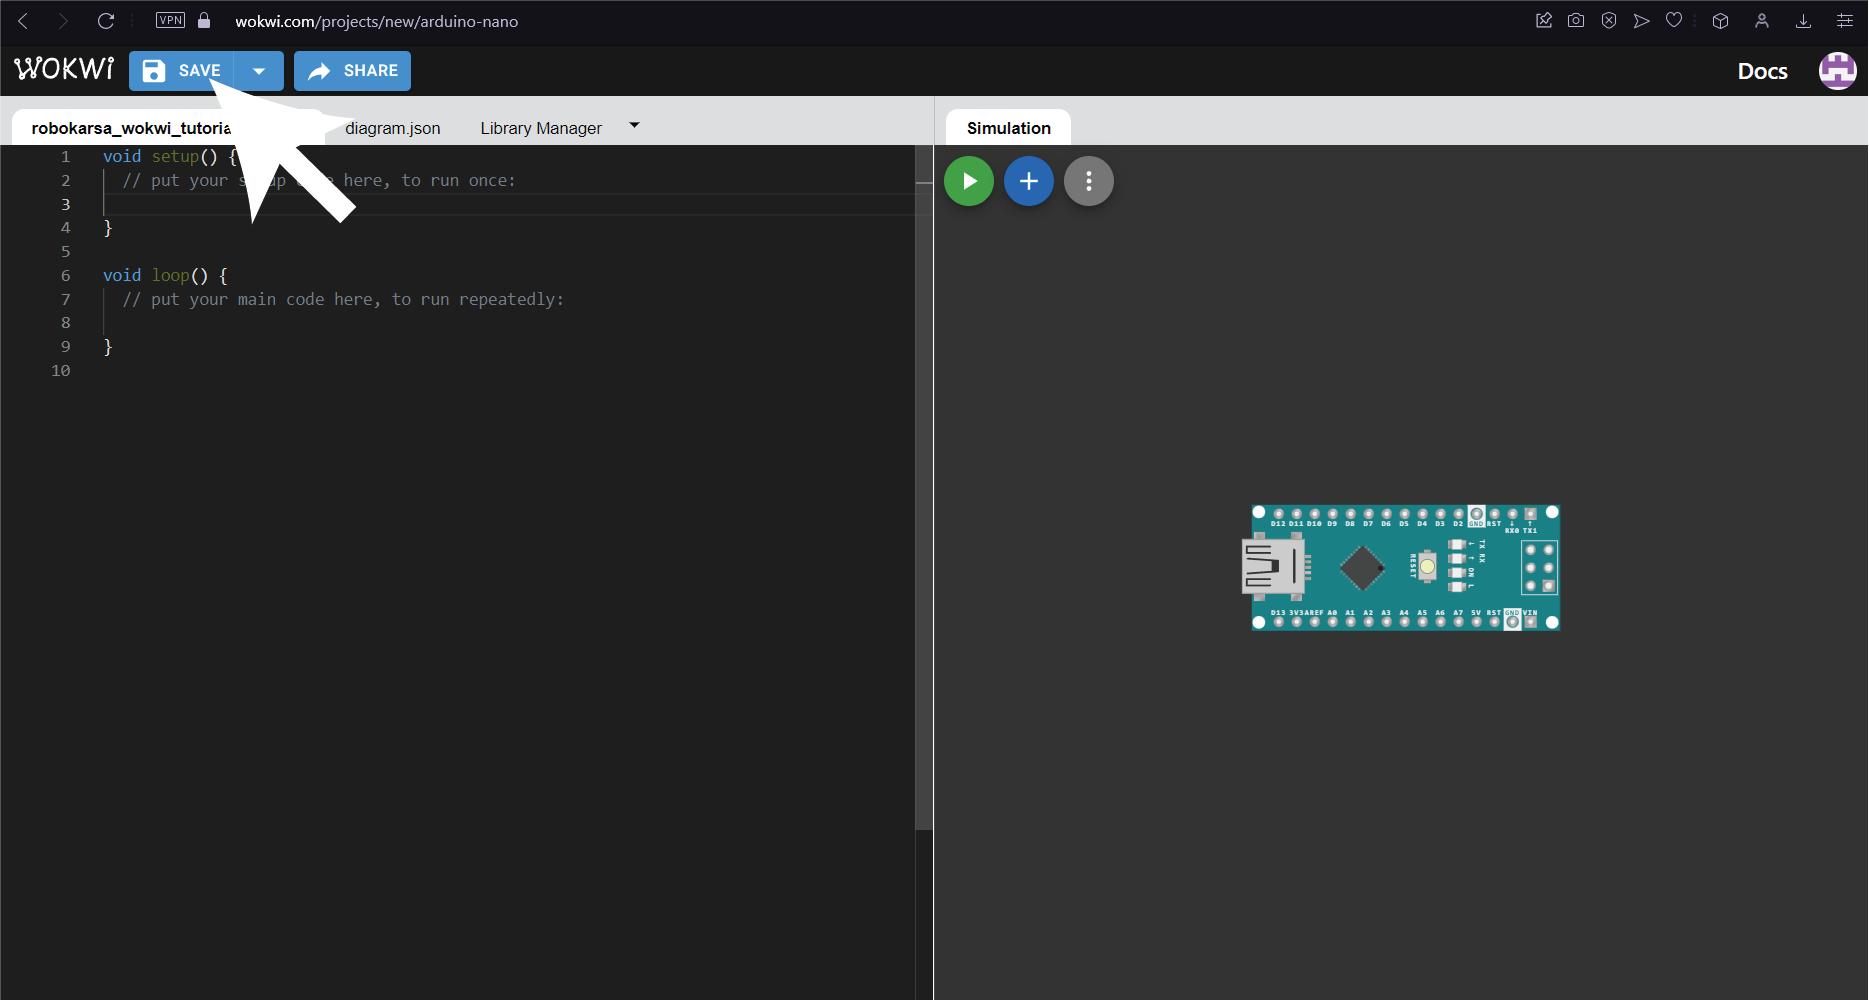Select the Arduino Nano board
The width and height of the screenshot is (1869, 1001).
pos(1401,568)
